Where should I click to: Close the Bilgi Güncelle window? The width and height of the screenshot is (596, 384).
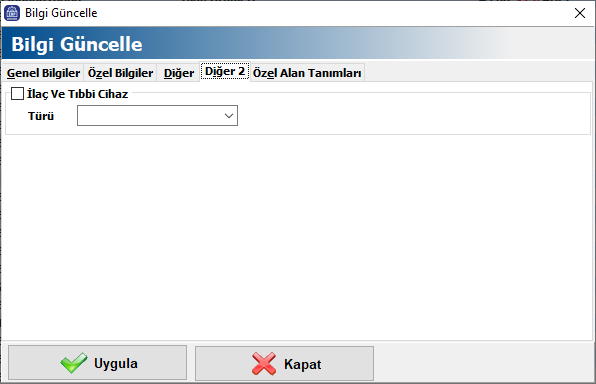[x=580, y=13]
